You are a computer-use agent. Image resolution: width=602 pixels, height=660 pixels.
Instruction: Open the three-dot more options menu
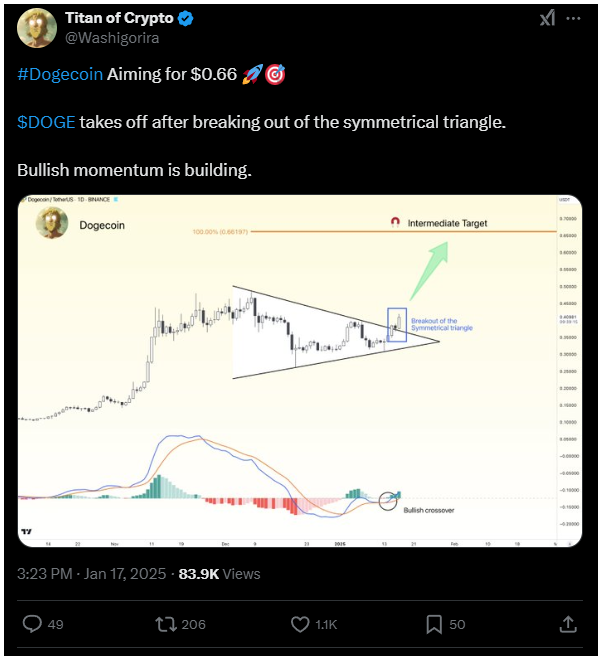[573, 18]
